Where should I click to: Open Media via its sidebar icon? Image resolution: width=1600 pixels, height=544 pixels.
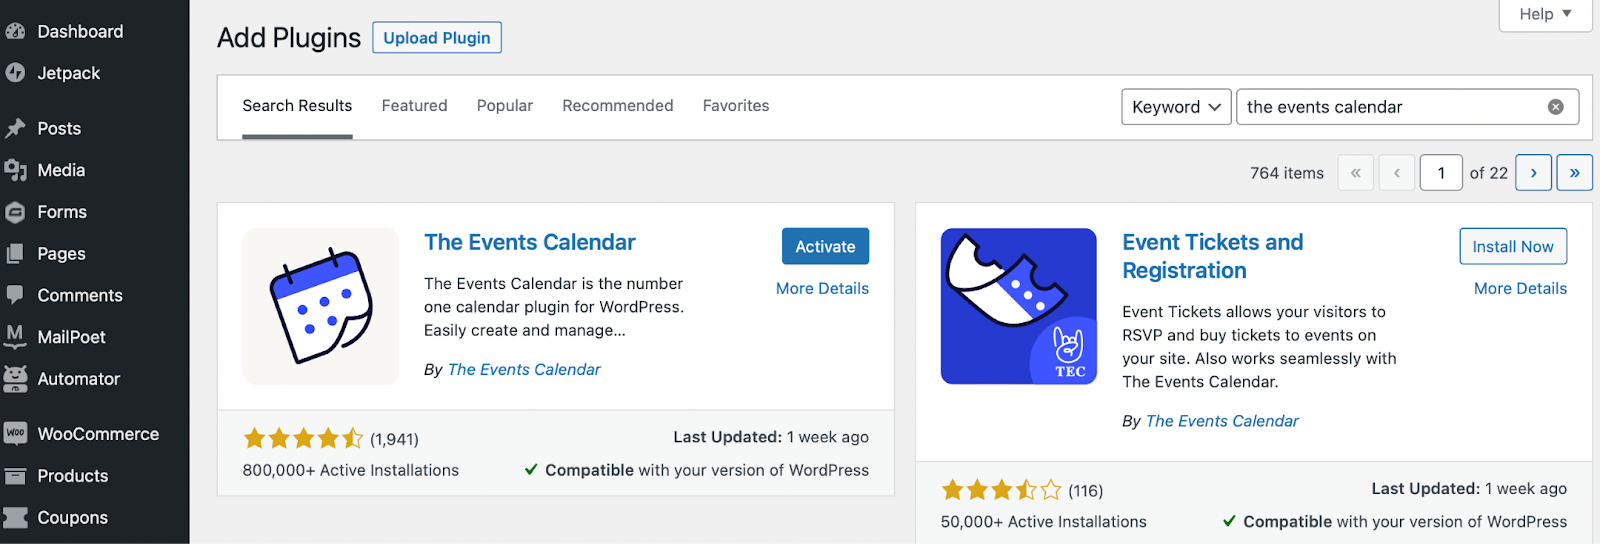(15, 171)
